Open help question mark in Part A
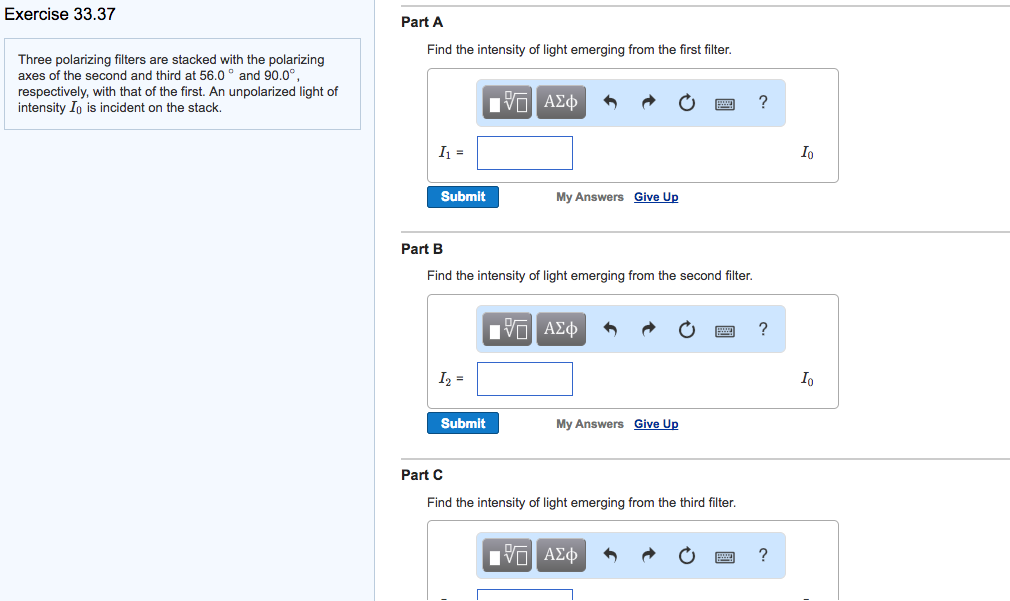Viewport: 1010px width, 601px height. point(764,102)
